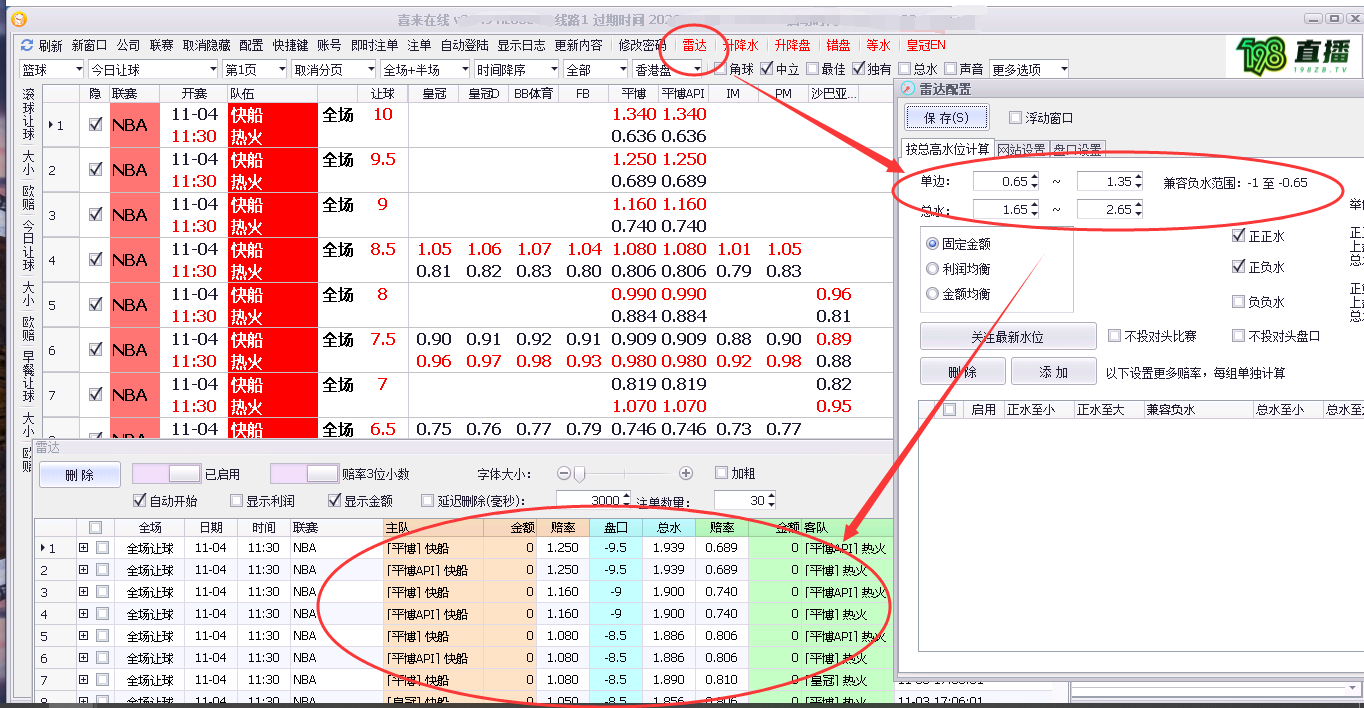Click the 保存(S) button
The height and width of the screenshot is (708, 1364).
[x=946, y=118]
